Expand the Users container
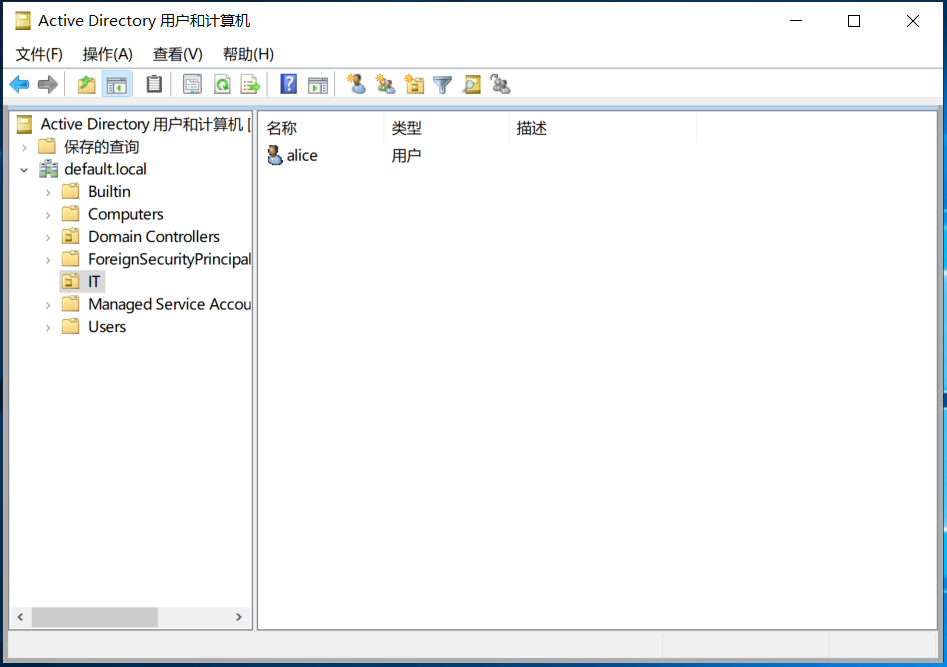The height and width of the screenshot is (667, 947). coord(48,328)
